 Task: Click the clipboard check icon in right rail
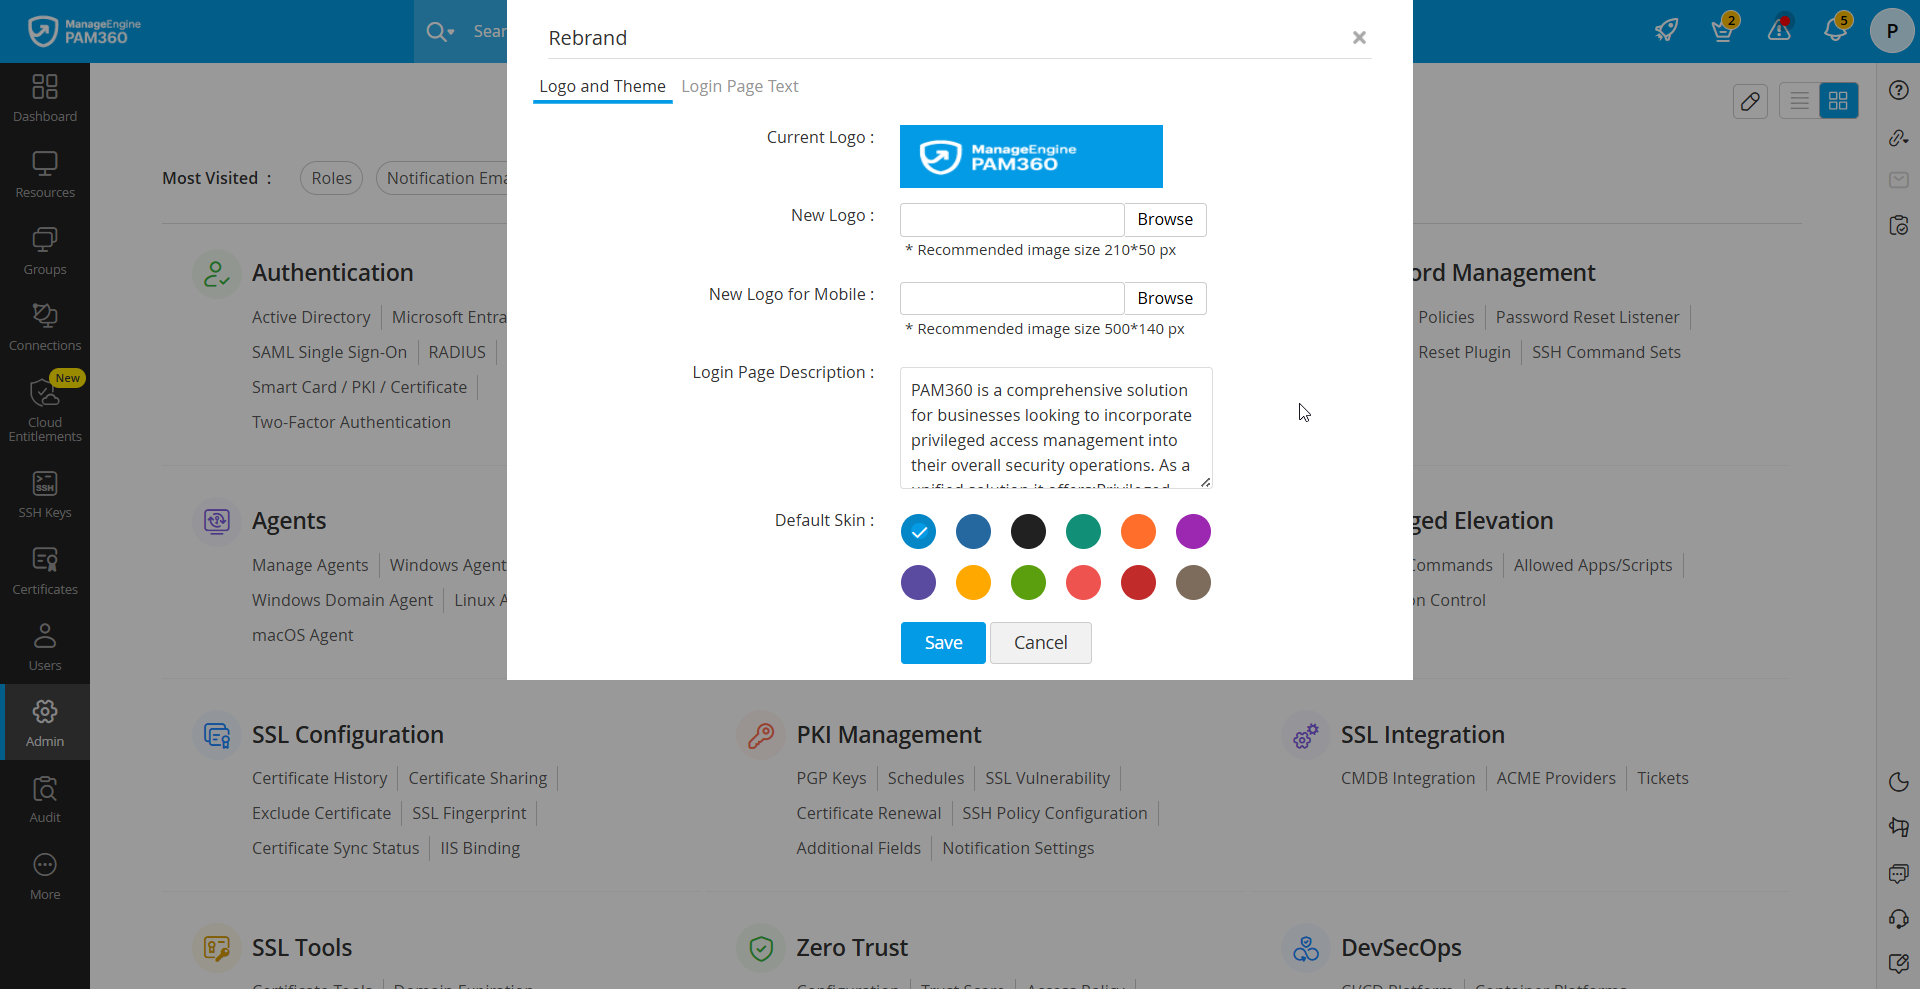point(1899,225)
